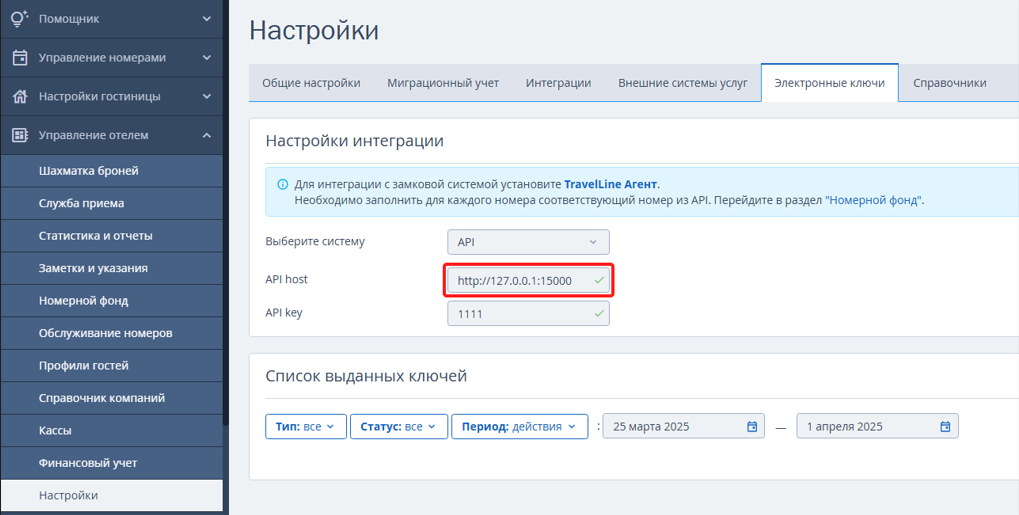Open the Период: действия filter dropdown
The height and width of the screenshot is (515, 1019).
(519, 427)
